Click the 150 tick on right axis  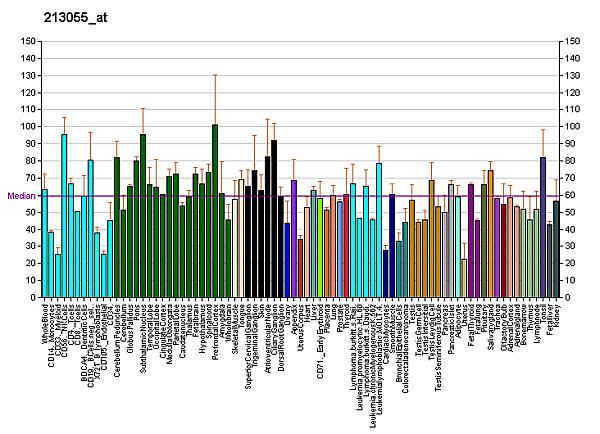pyautogui.click(x=574, y=41)
